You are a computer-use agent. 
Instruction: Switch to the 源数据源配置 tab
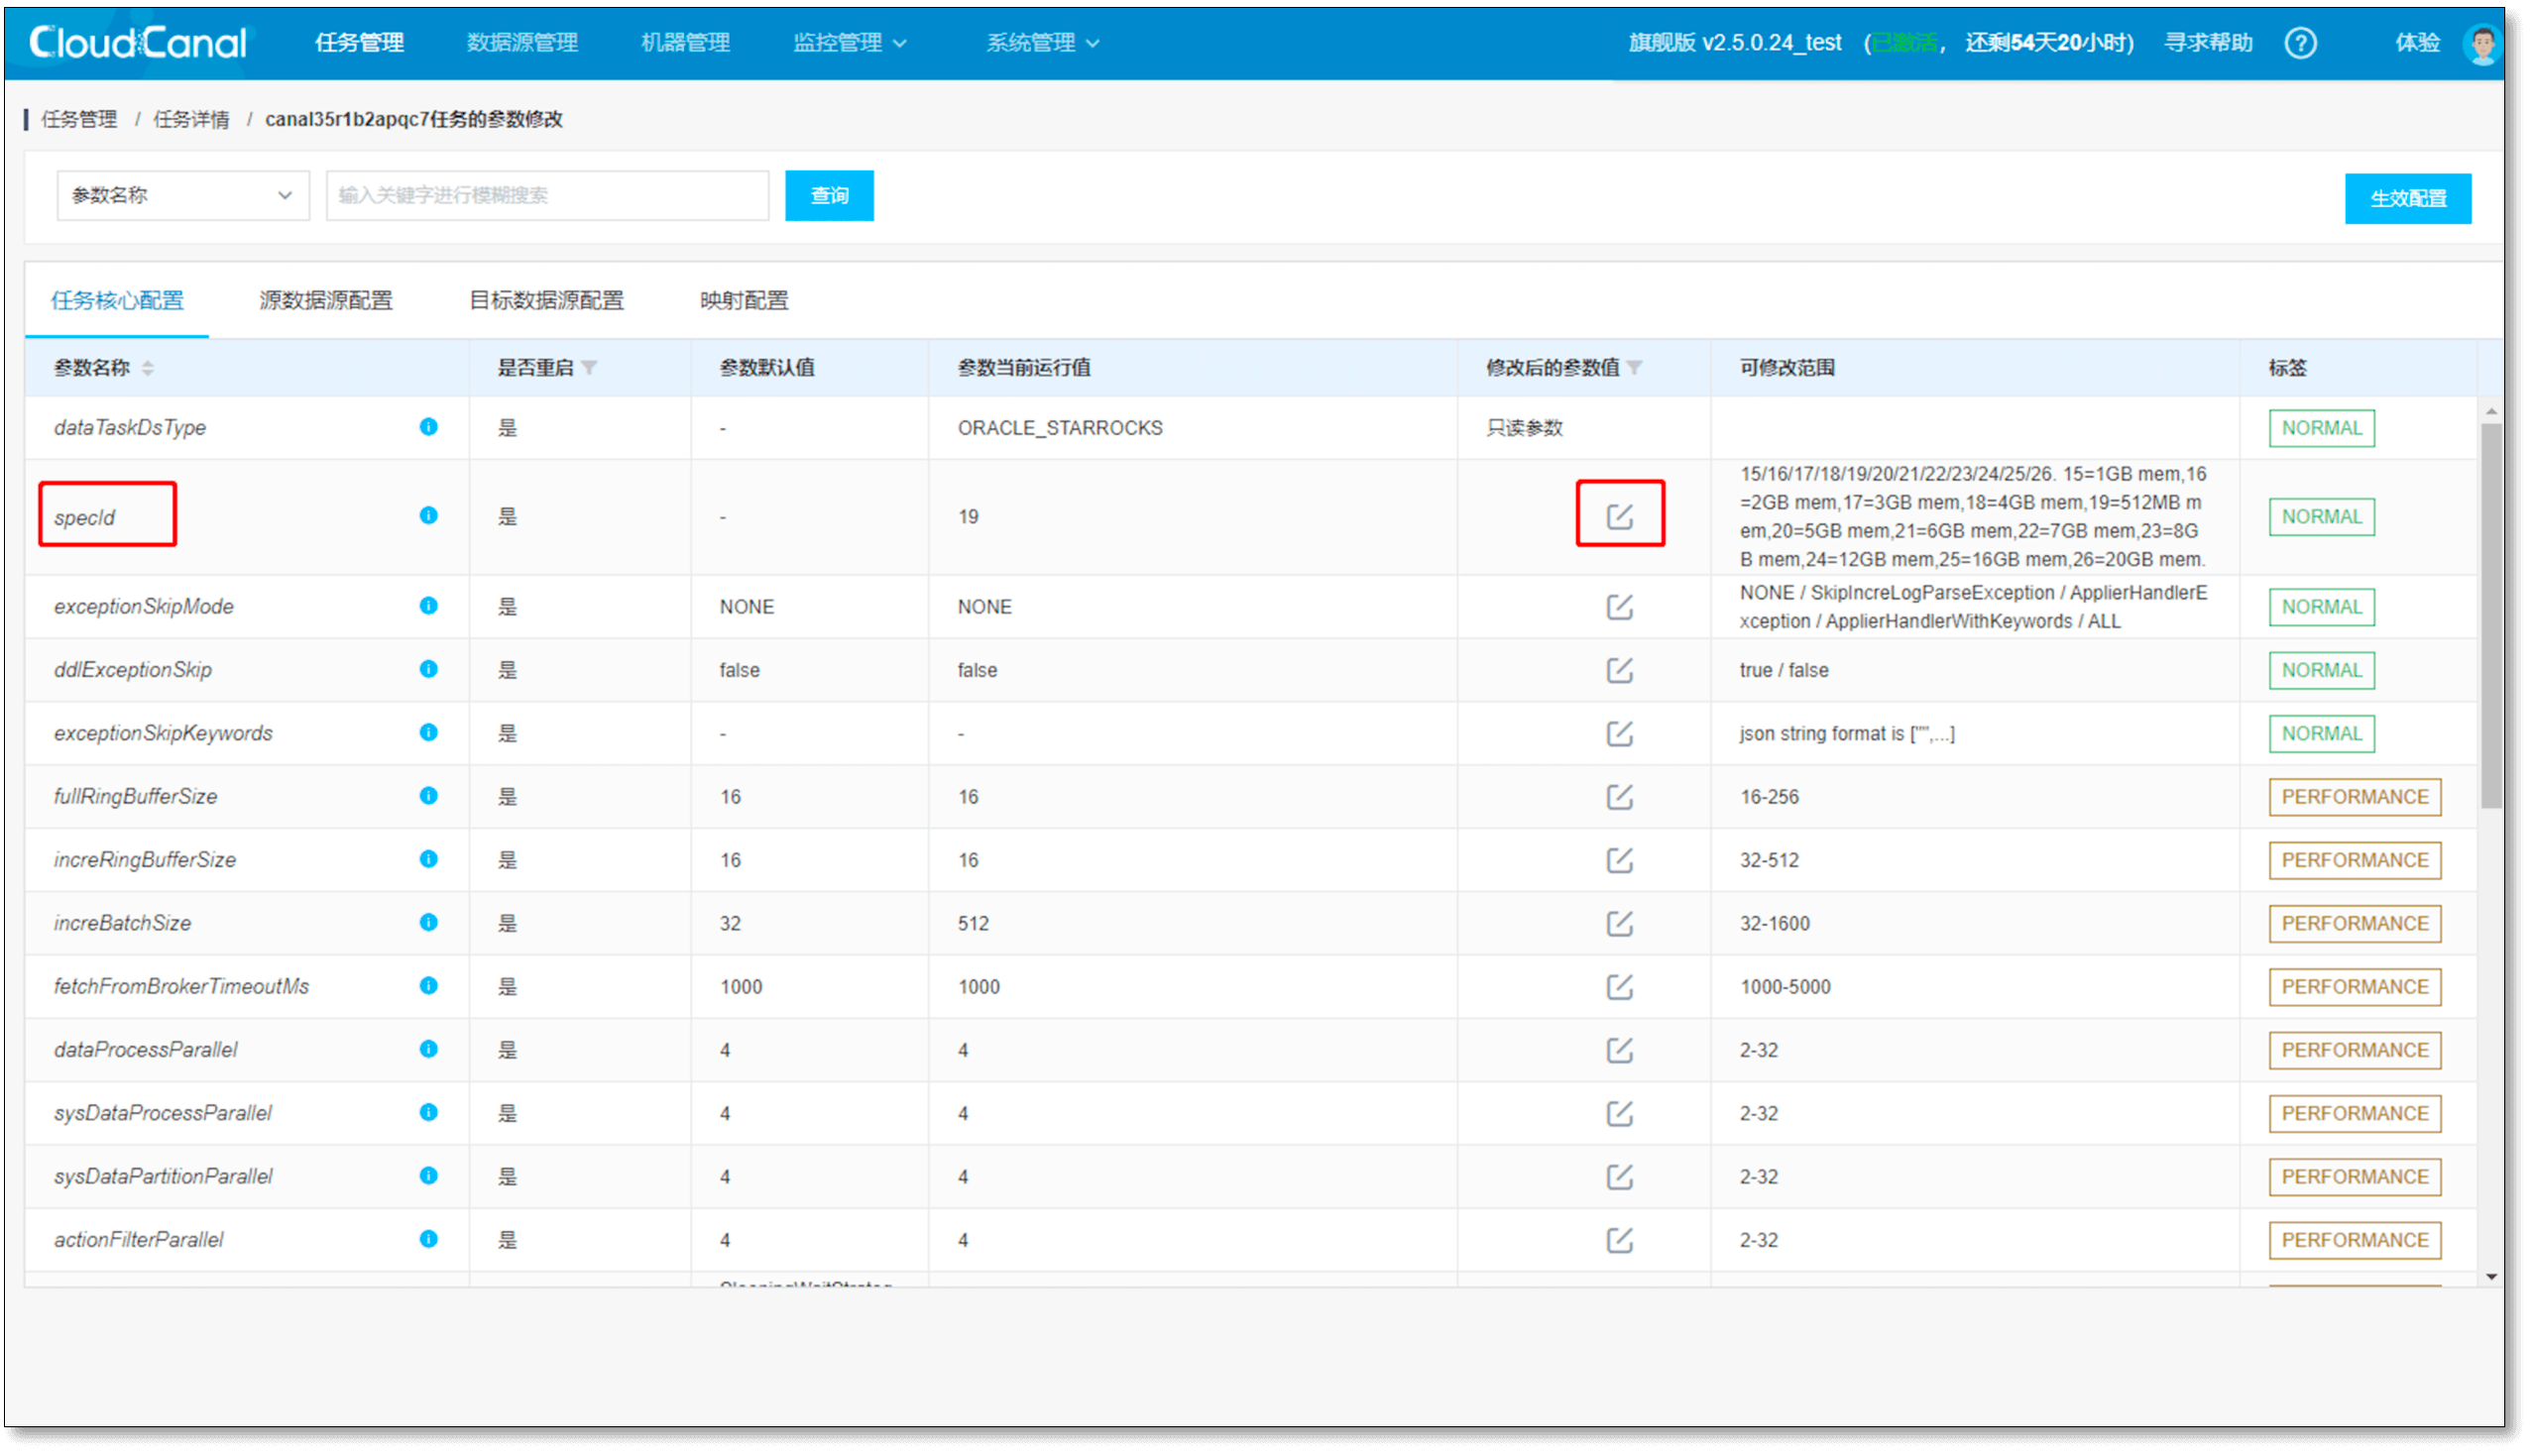(326, 300)
